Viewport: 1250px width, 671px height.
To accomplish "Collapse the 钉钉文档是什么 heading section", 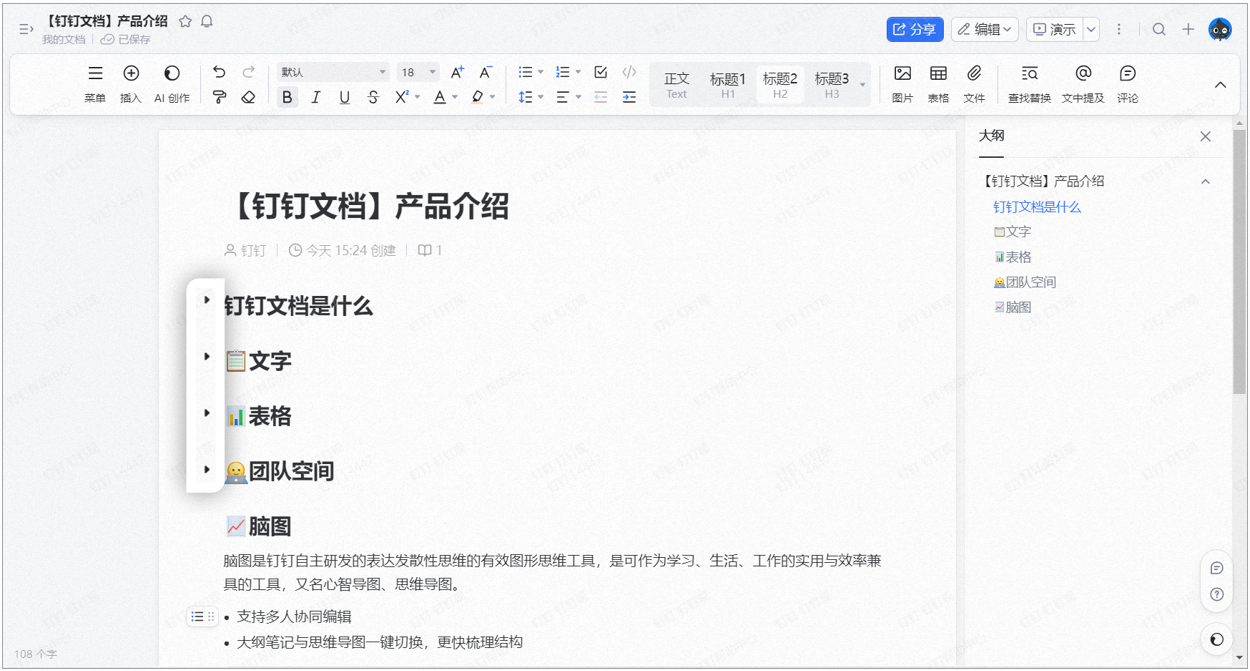I will (x=206, y=299).
